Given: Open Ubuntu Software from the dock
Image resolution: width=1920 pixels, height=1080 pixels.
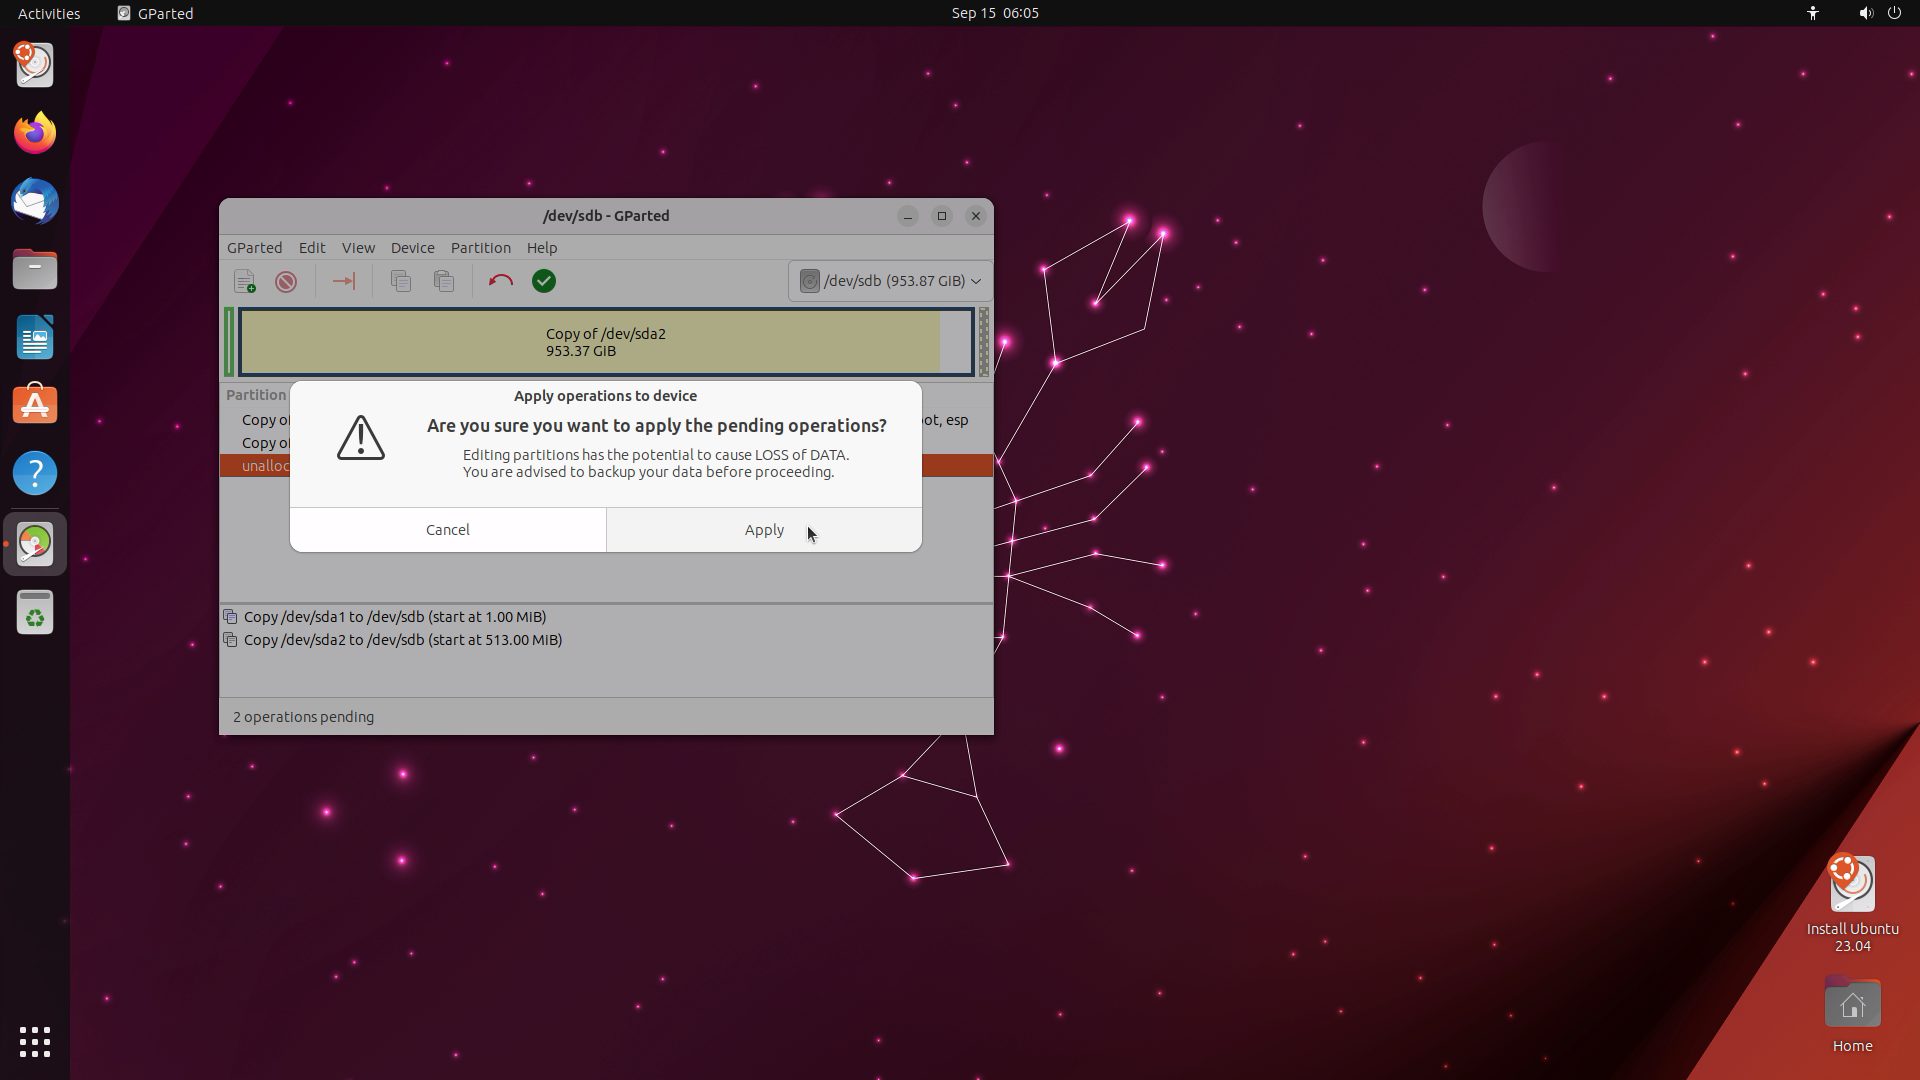Looking at the screenshot, I should pos(35,405).
